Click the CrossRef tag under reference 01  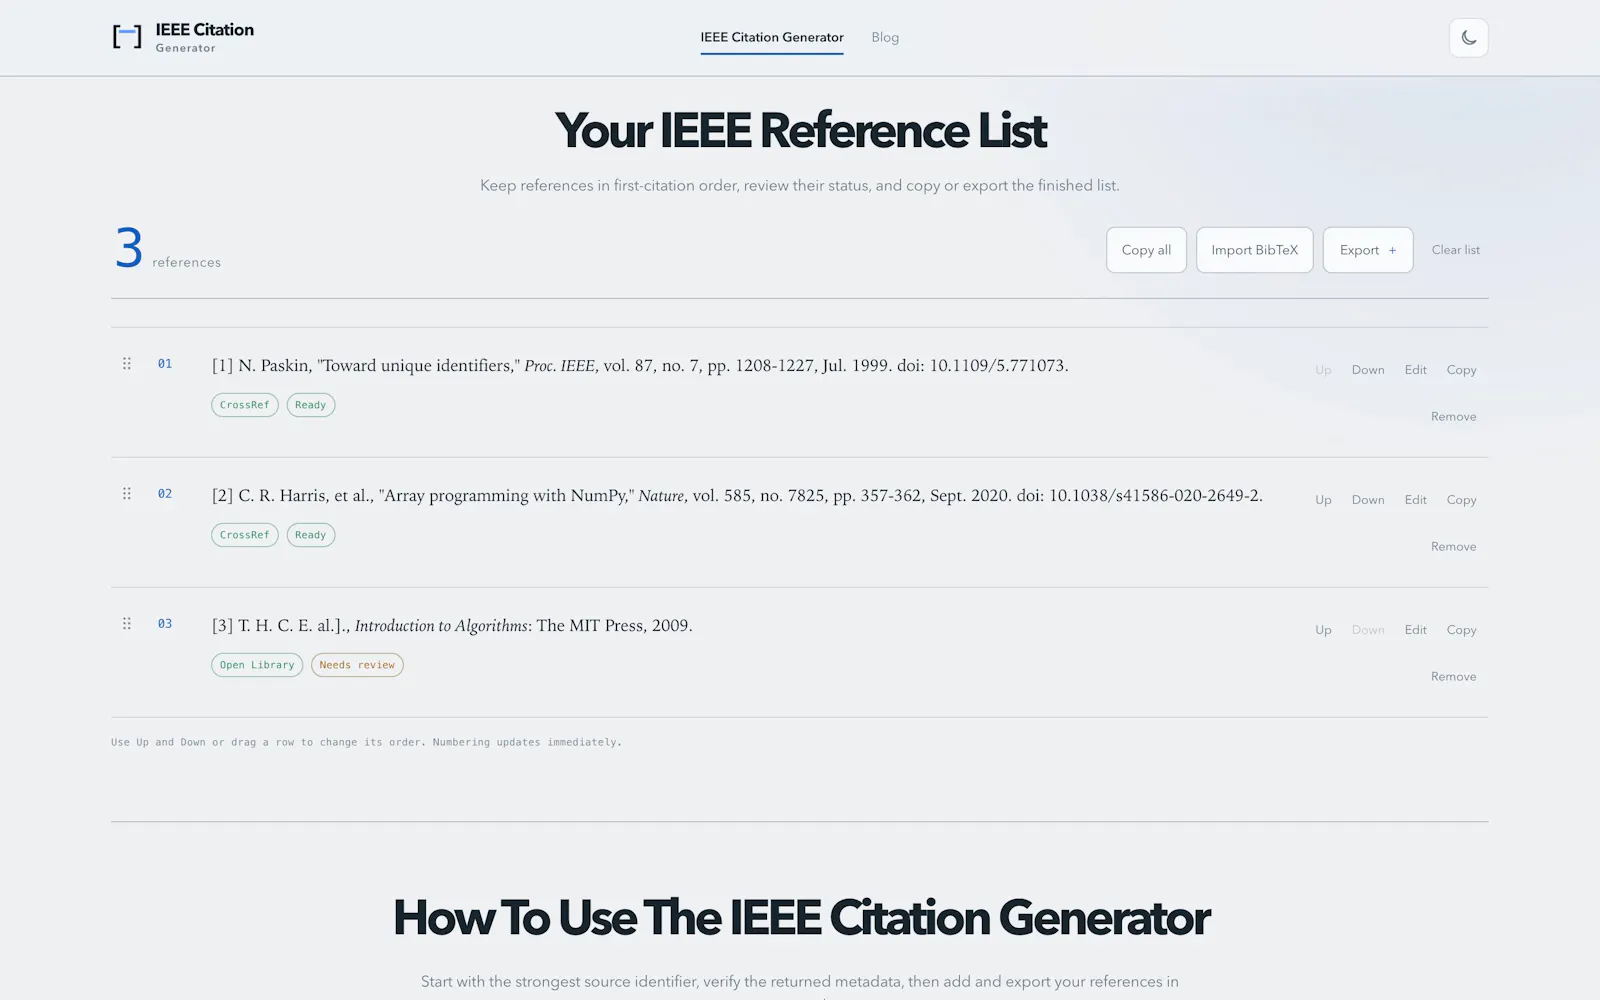[245, 405]
